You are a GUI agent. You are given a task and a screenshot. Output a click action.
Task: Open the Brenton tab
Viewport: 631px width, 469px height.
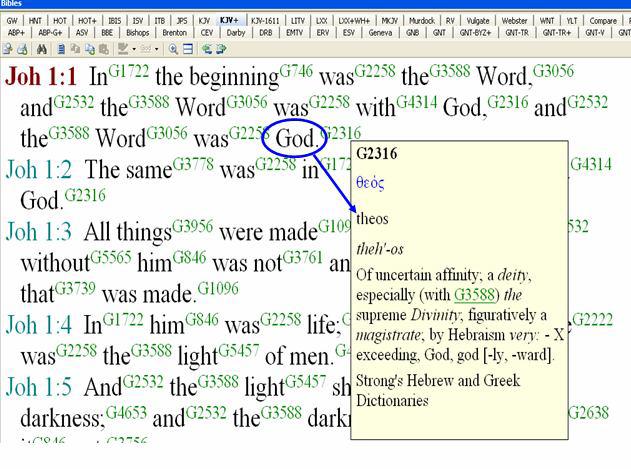(x=174, y=33)
